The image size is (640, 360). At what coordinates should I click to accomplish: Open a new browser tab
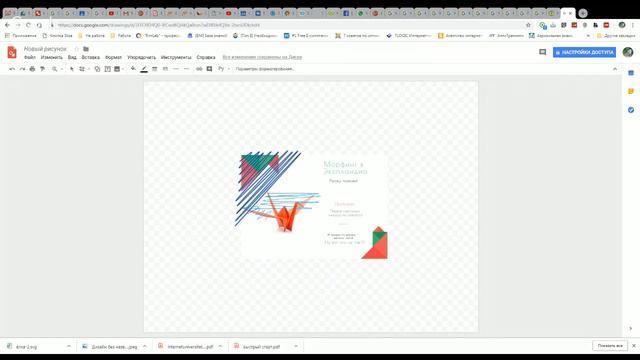[583, 13]
